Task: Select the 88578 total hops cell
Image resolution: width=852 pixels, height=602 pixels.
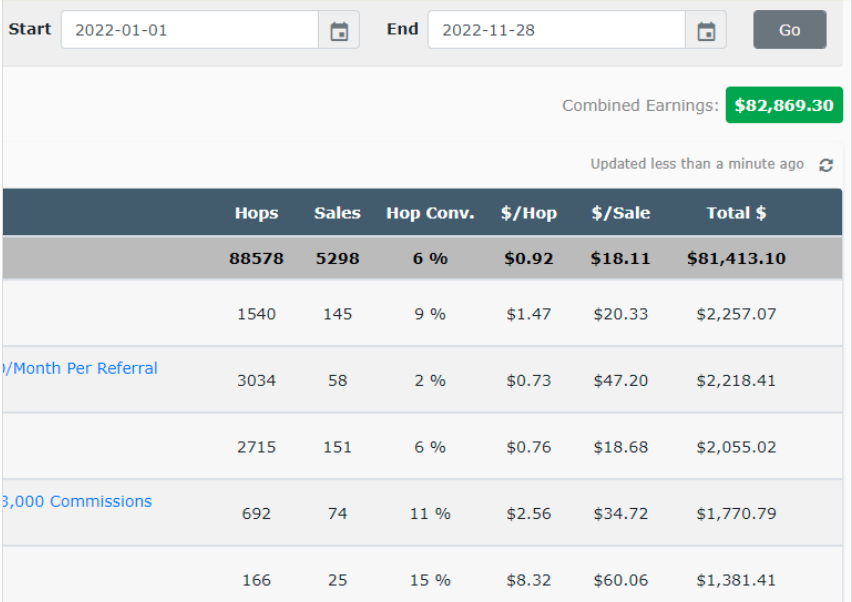Action: tap(256, 258)
